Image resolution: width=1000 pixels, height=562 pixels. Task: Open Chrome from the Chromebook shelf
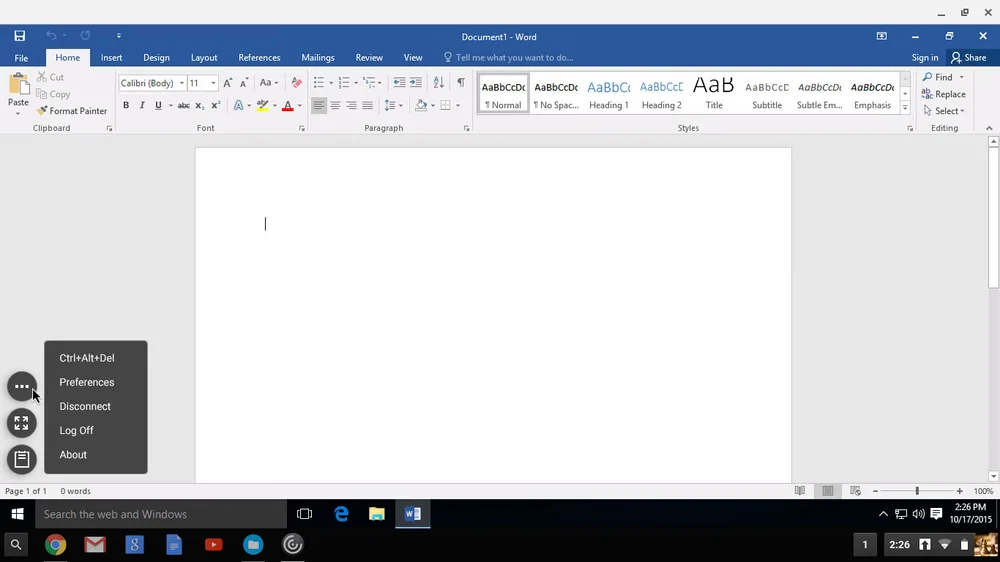point(55,545)
